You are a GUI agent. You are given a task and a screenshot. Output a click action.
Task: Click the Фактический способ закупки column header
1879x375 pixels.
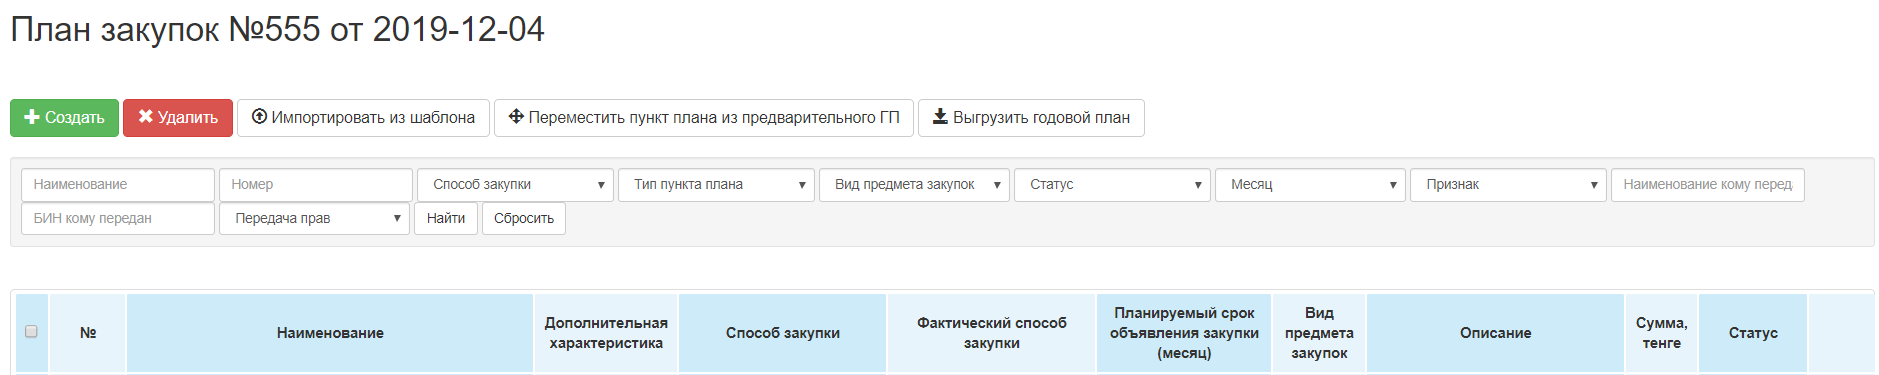tap(992, 333)
